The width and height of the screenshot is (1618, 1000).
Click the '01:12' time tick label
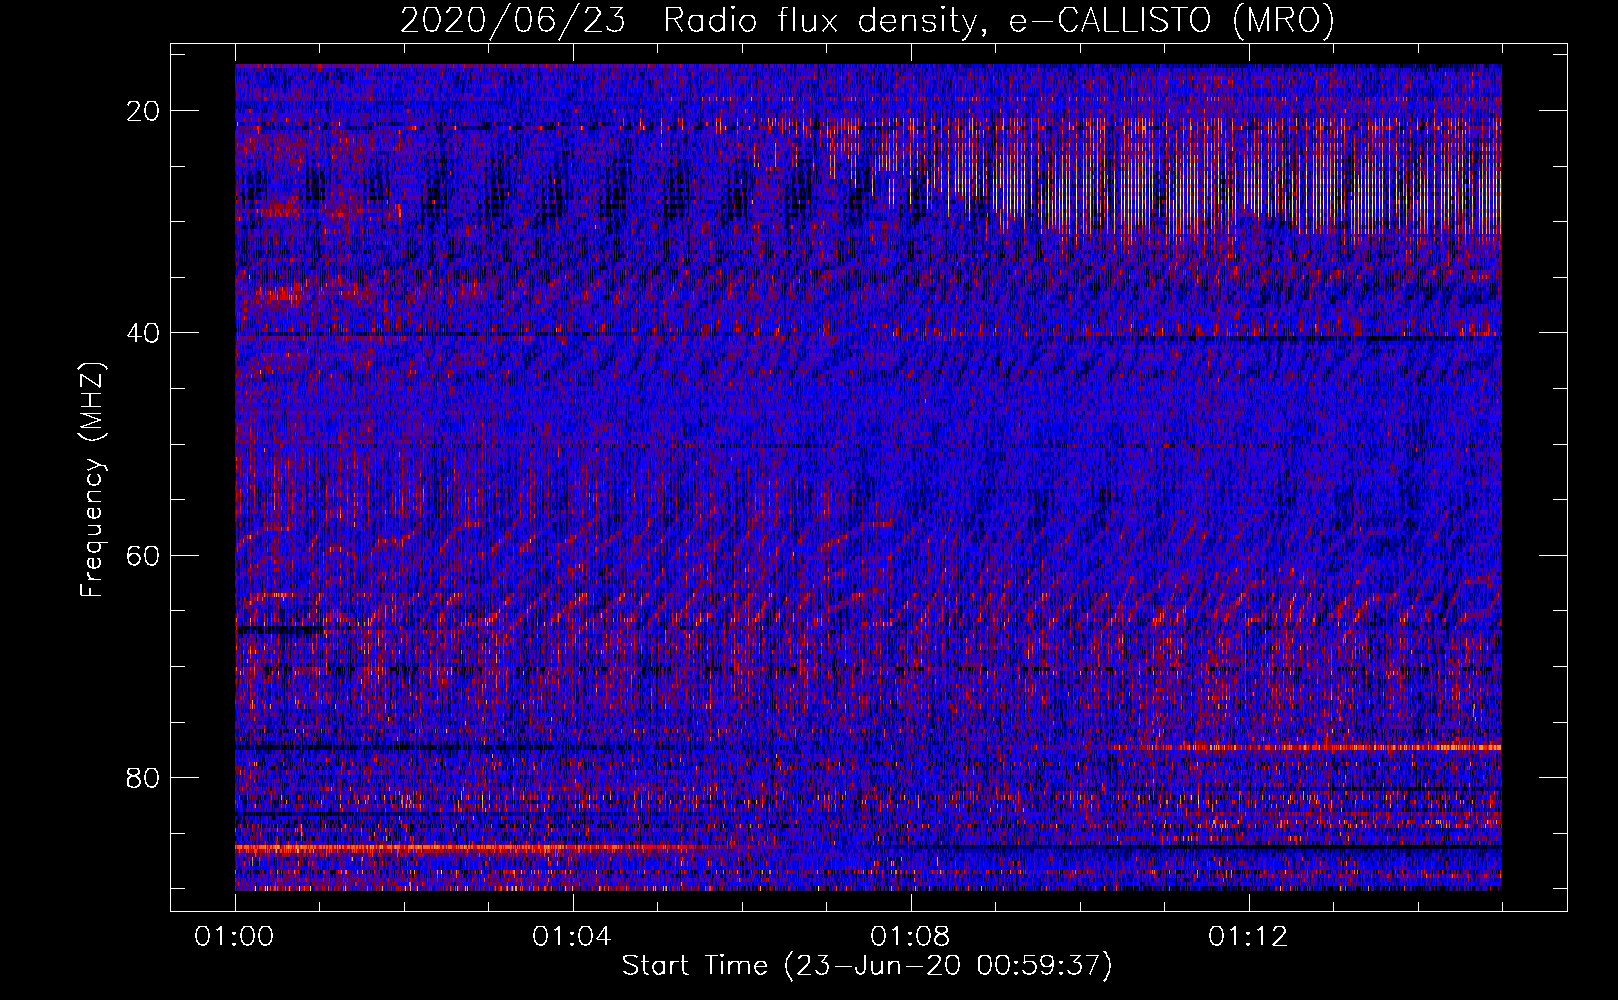tap(1248, 937)
